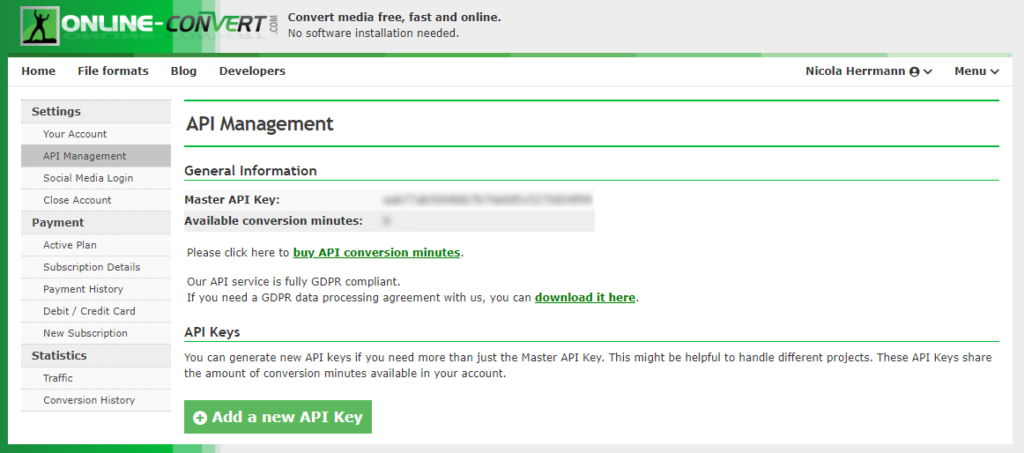Click the Master API Key label

click(x=232, y=200)
